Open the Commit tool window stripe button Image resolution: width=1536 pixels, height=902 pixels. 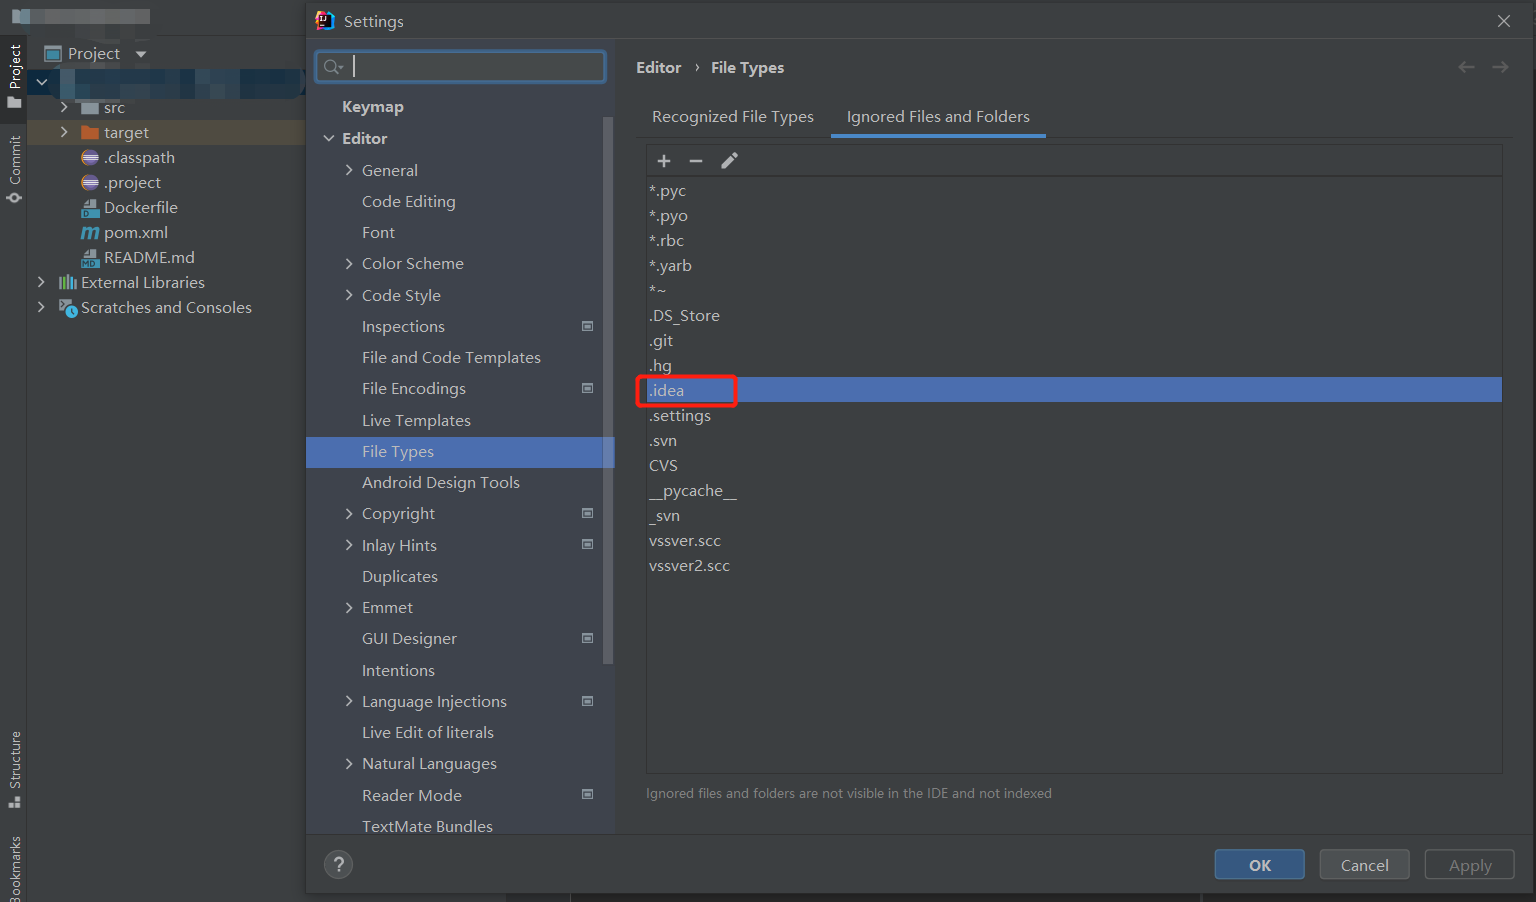[x=14, y=169]
